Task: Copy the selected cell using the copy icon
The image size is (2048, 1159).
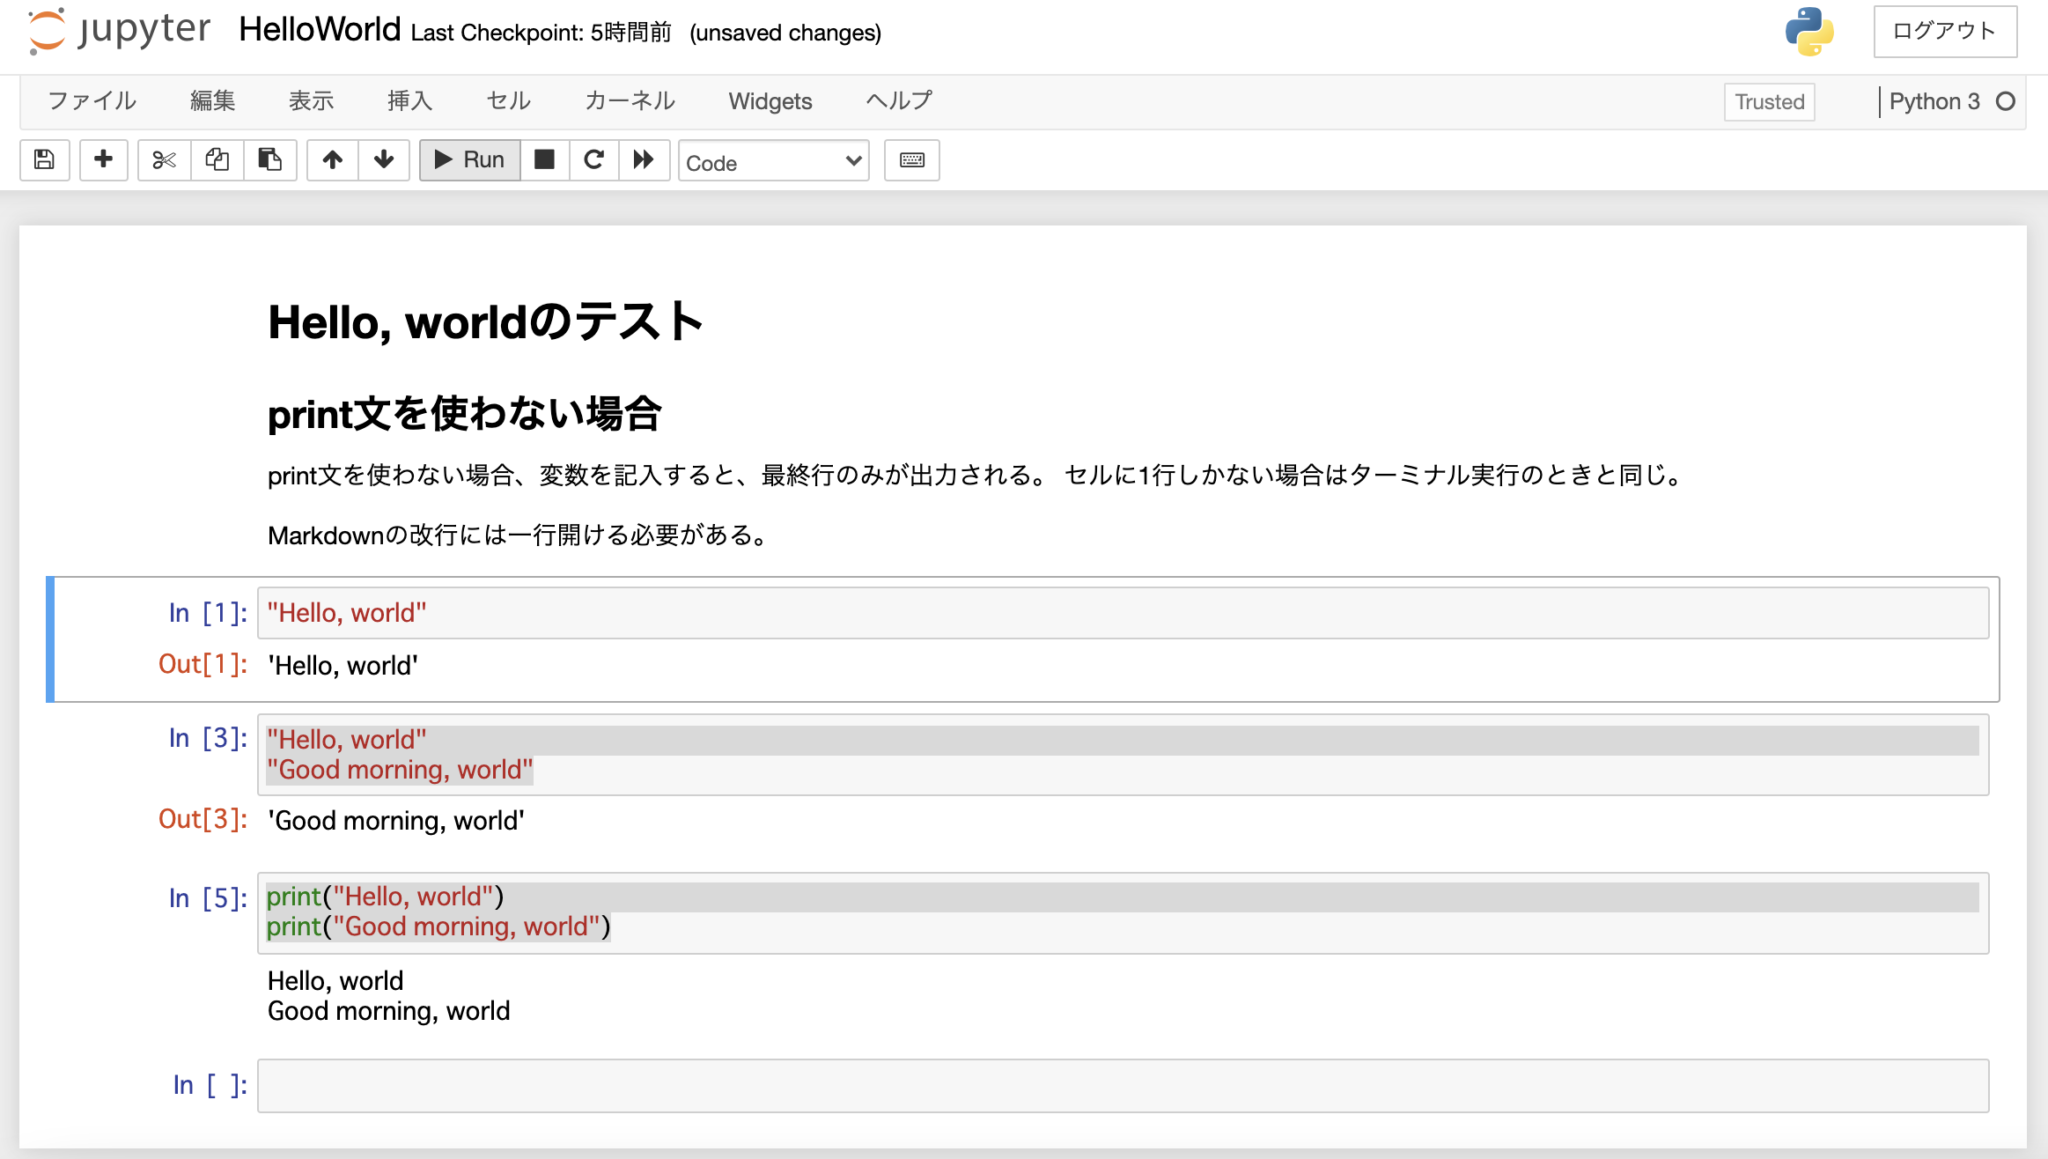Action: [x=217, y=160]
